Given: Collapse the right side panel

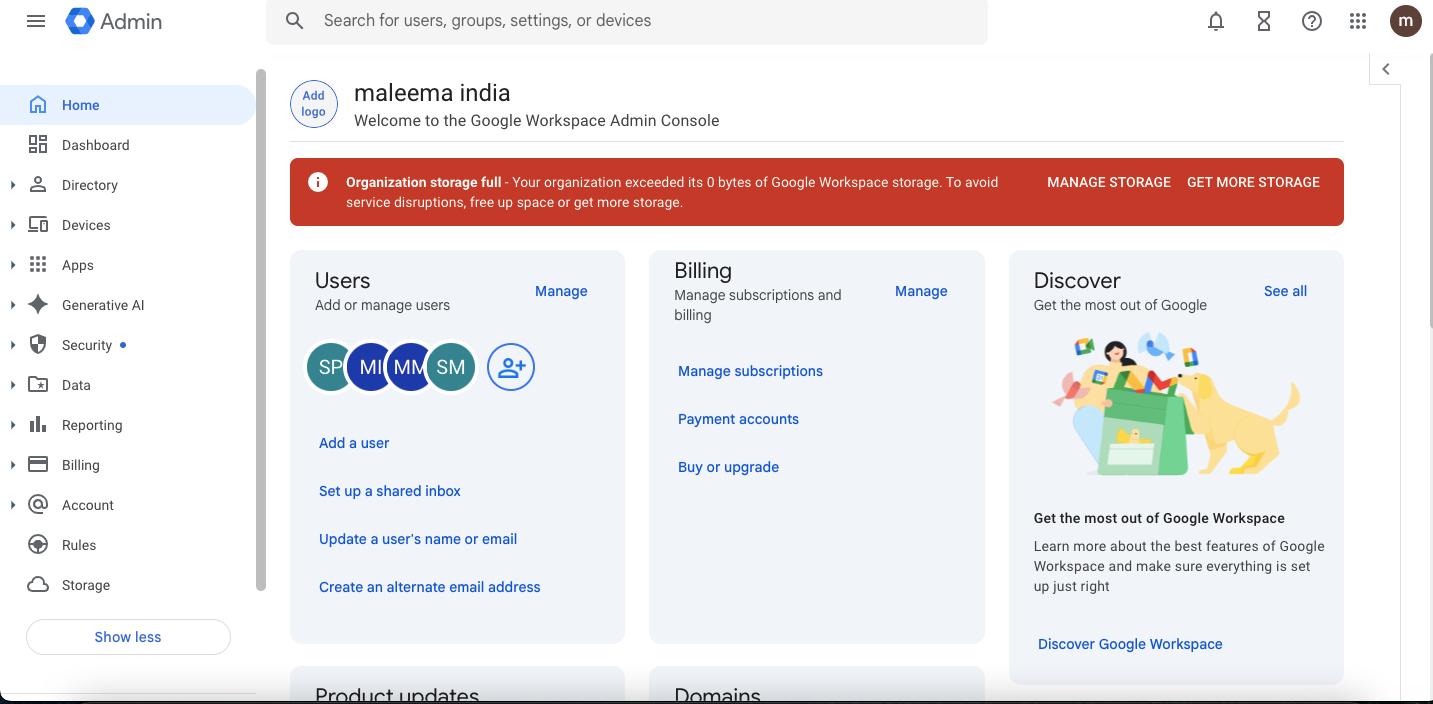Looking at the screenshot, I should click(x=1386, y=69).
